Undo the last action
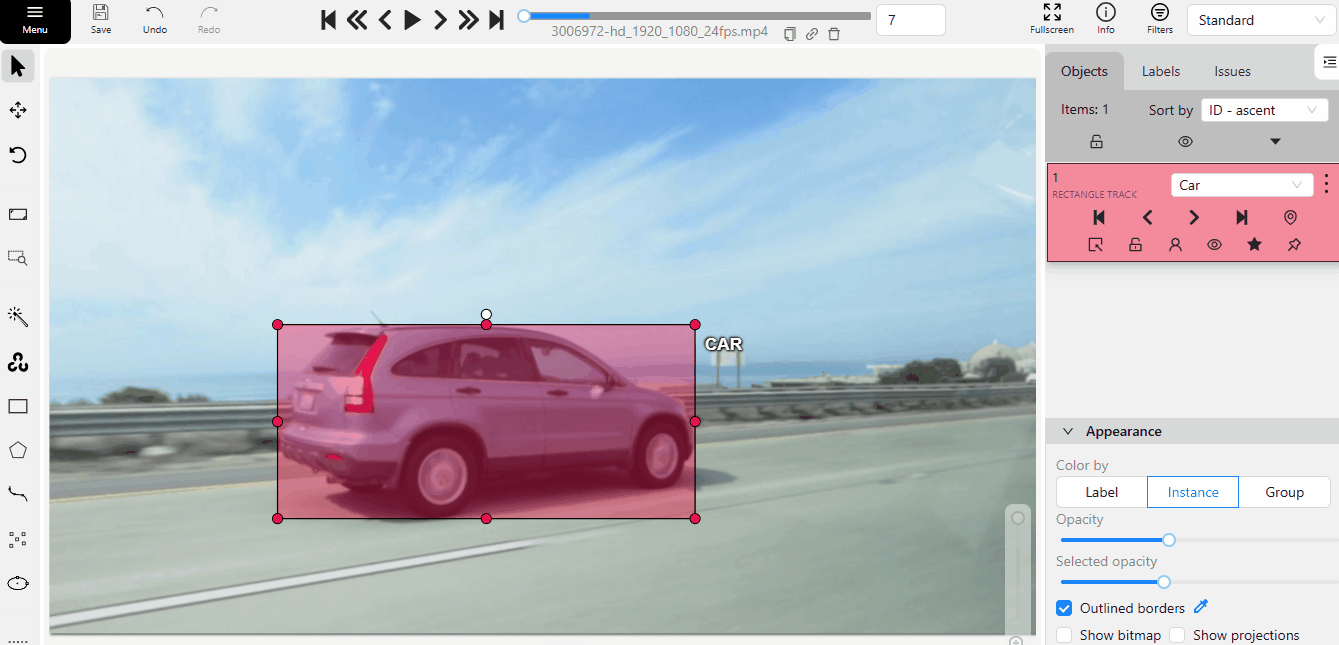Image resolution: width=1339 pixels, height=645 pixels. coord(155,19)
